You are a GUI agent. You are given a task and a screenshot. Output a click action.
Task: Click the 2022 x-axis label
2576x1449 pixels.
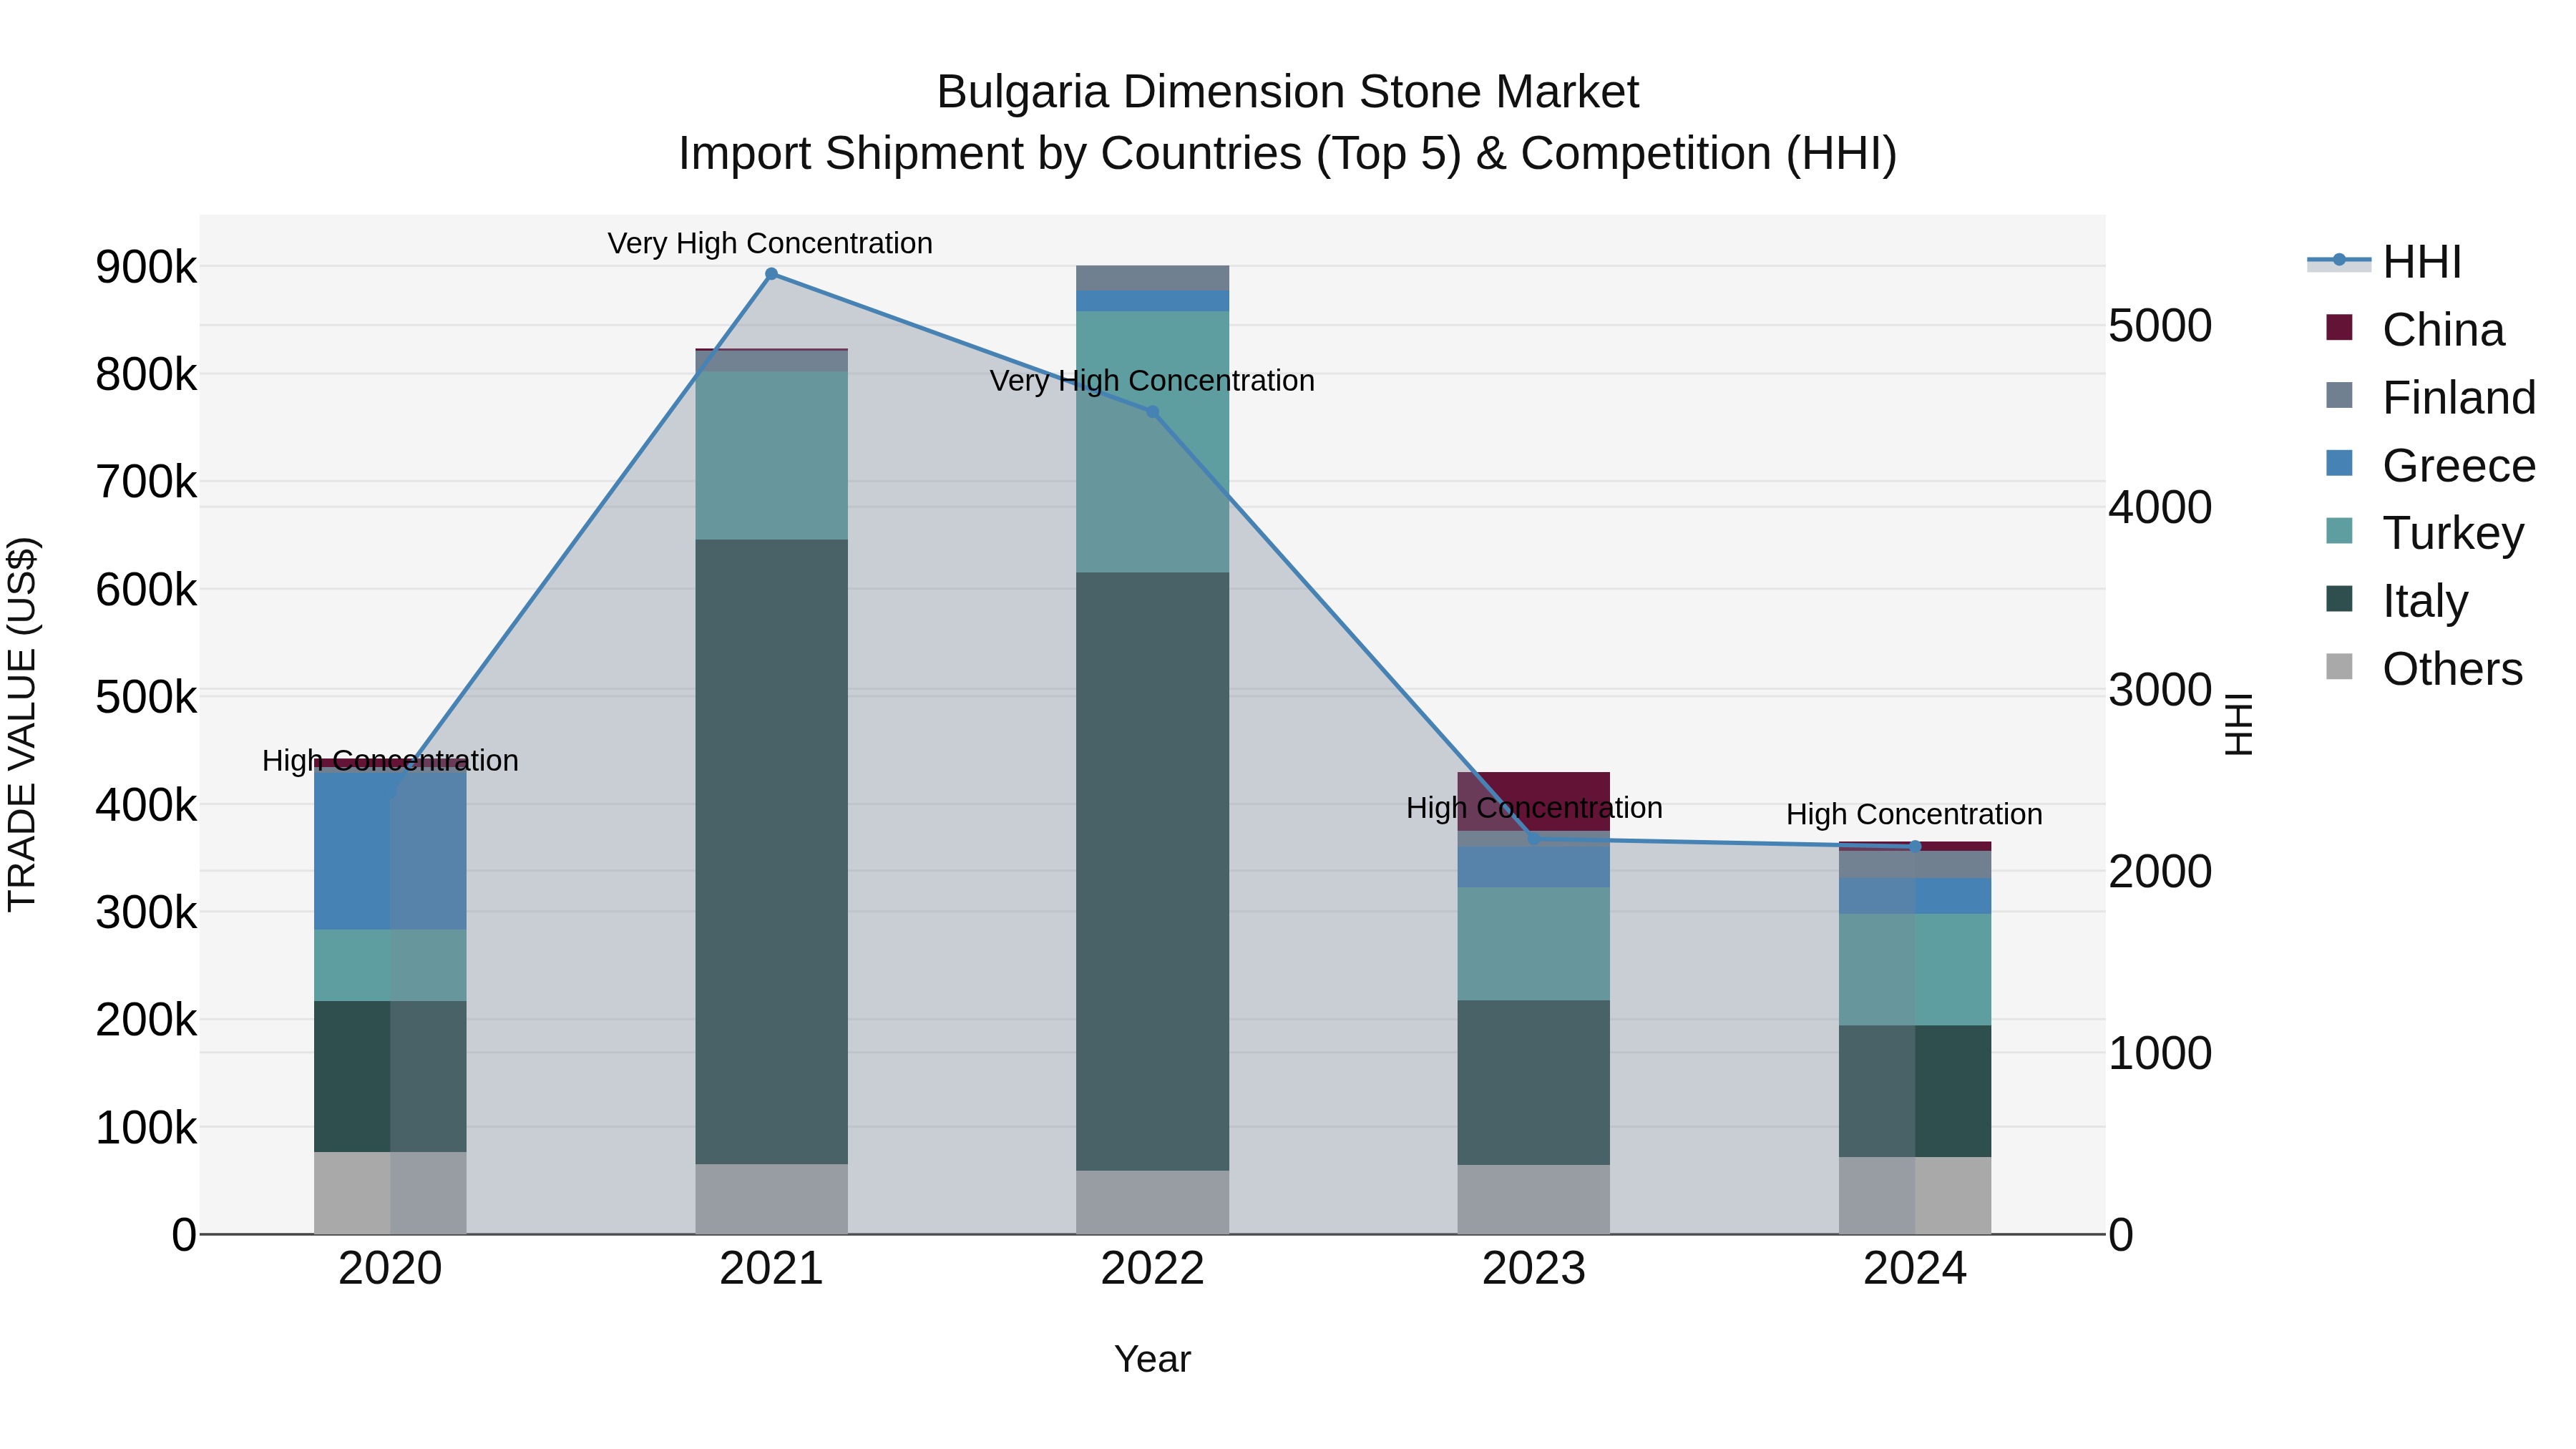(1152, 1269)
